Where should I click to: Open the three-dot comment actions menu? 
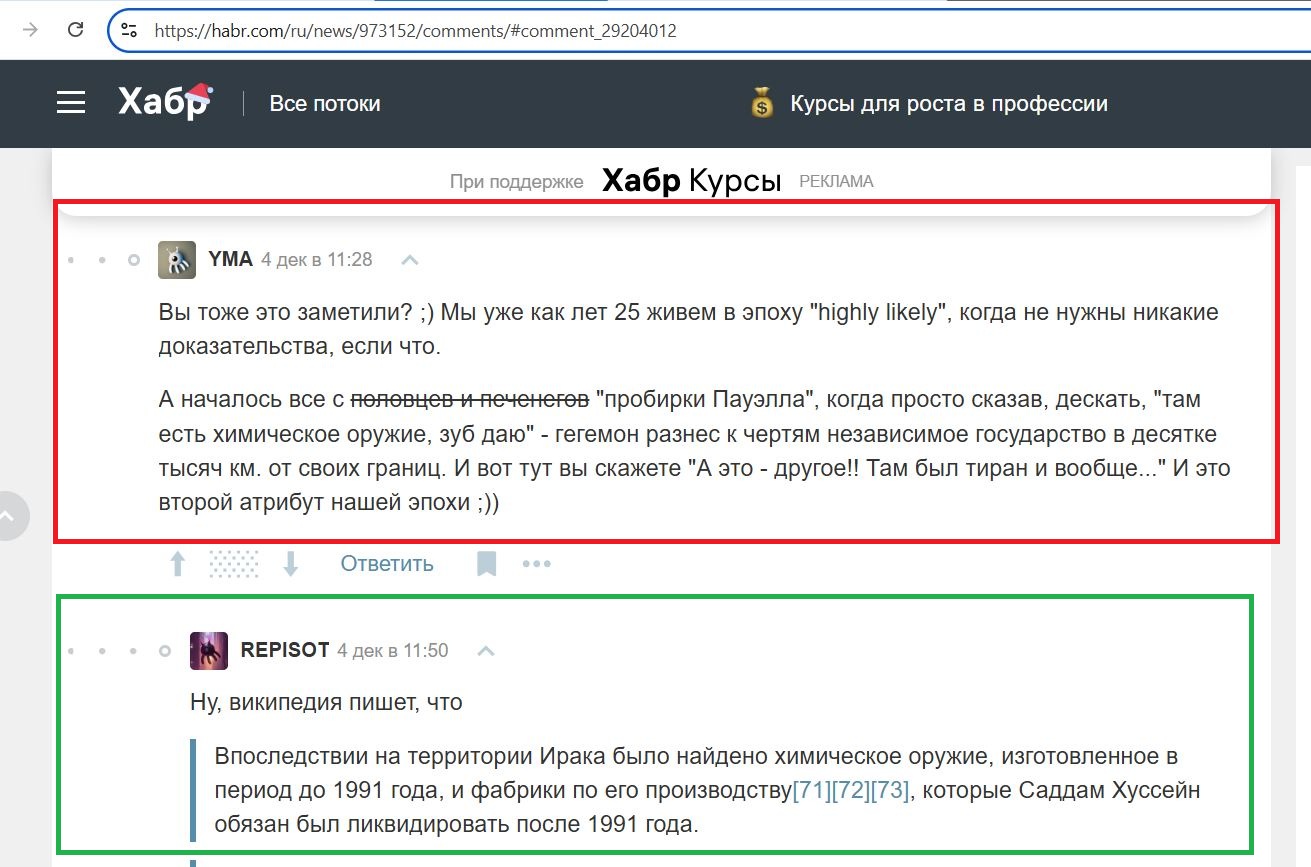[537, 563]
